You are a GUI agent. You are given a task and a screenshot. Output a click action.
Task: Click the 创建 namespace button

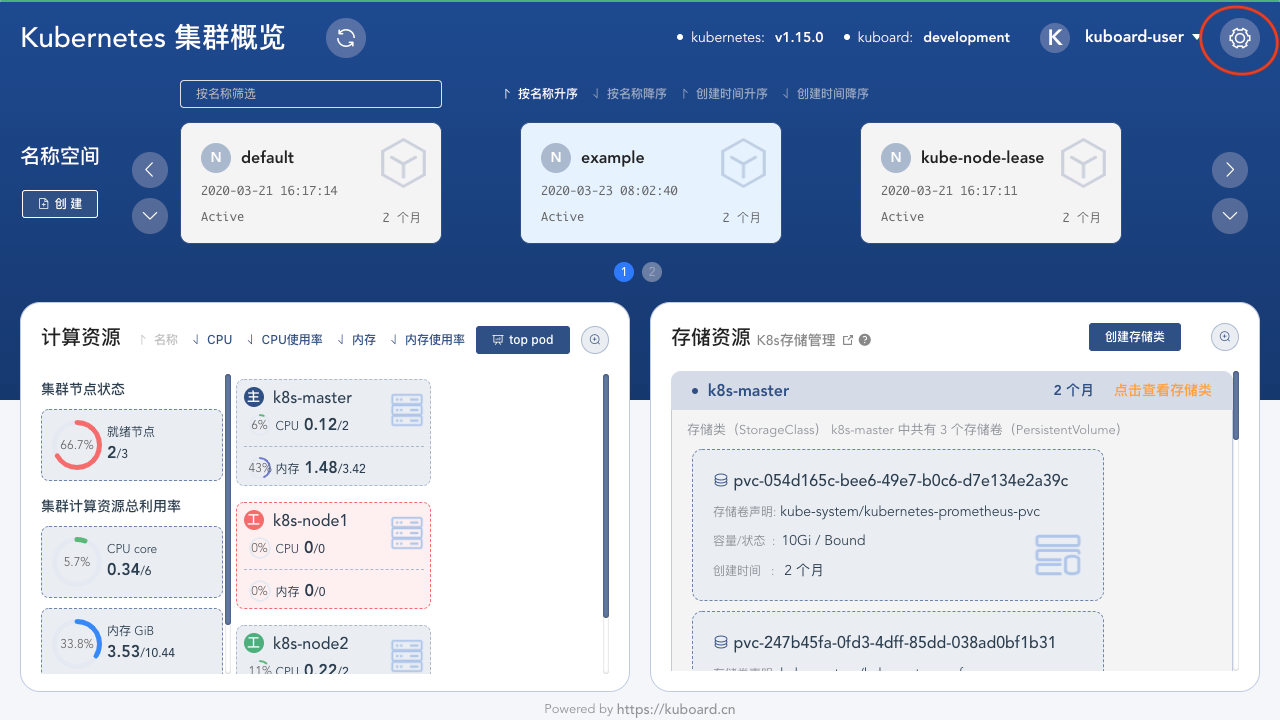(60, 203)
